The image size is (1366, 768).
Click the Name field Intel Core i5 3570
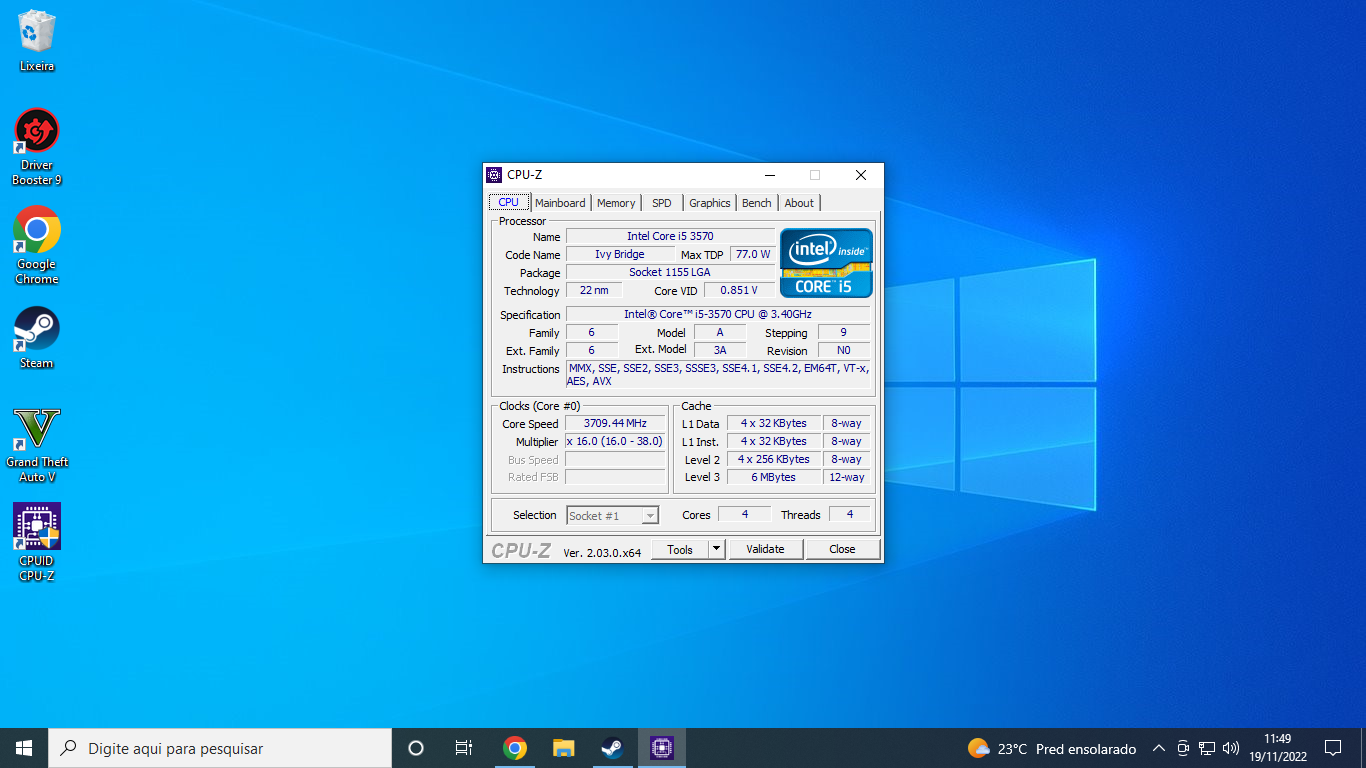coord(670,237)
